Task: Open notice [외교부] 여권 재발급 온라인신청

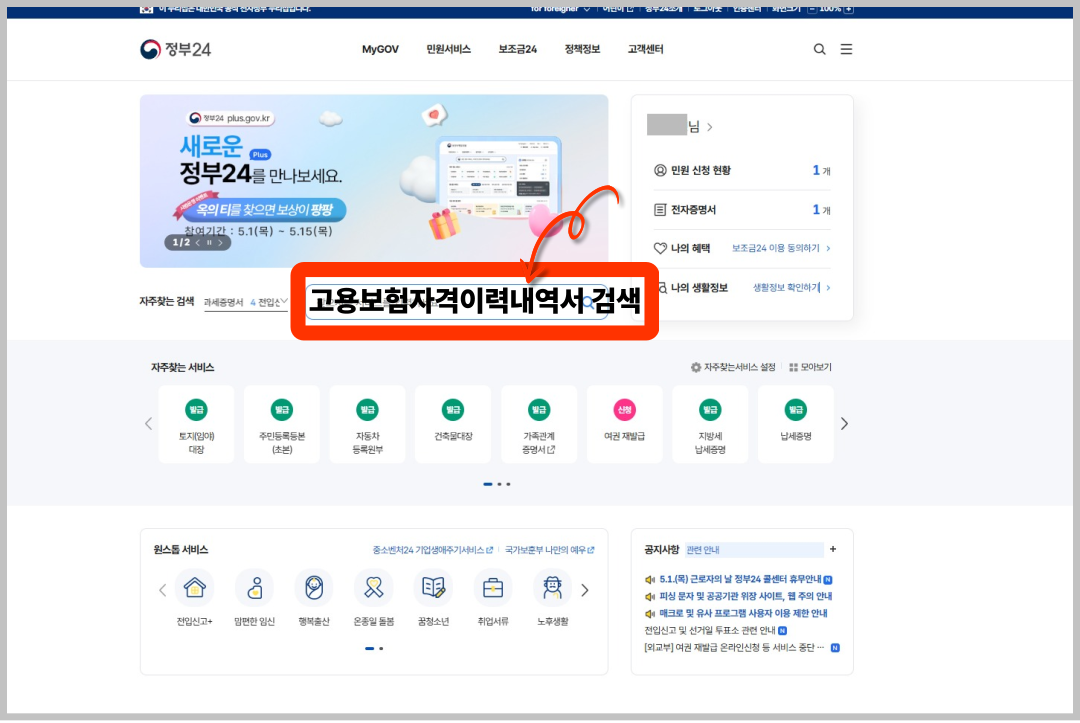Action: tap(734, 647)
